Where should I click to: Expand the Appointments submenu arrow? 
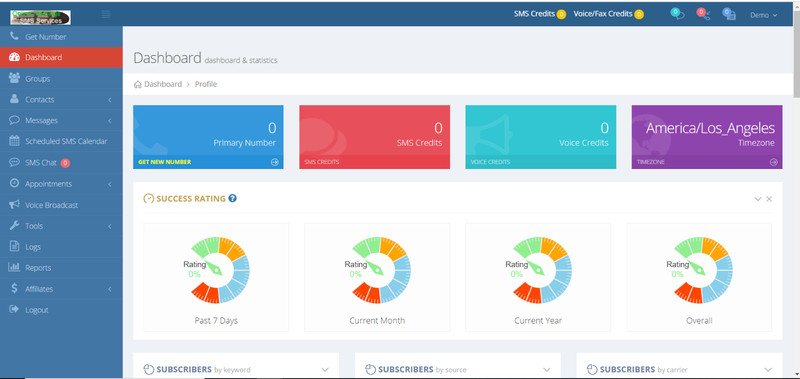(110, 184)
